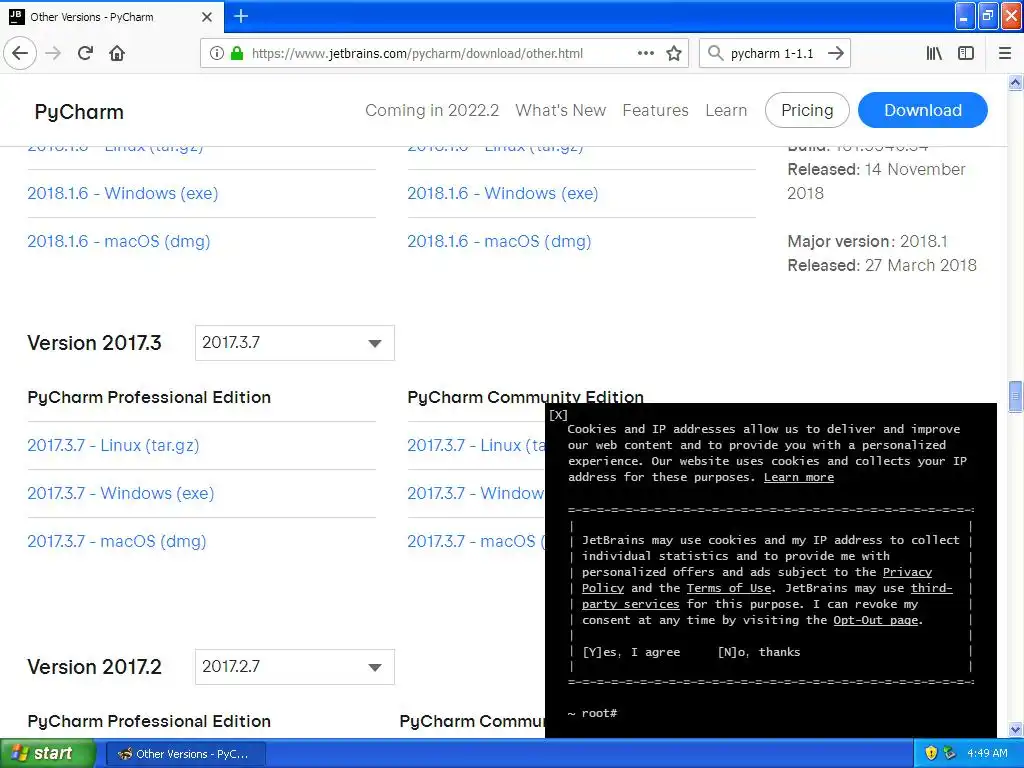Image resolution: width=1024 pixels, height=768 pixels.
Task: Click the blue Download button
Action: pos(923,110)
